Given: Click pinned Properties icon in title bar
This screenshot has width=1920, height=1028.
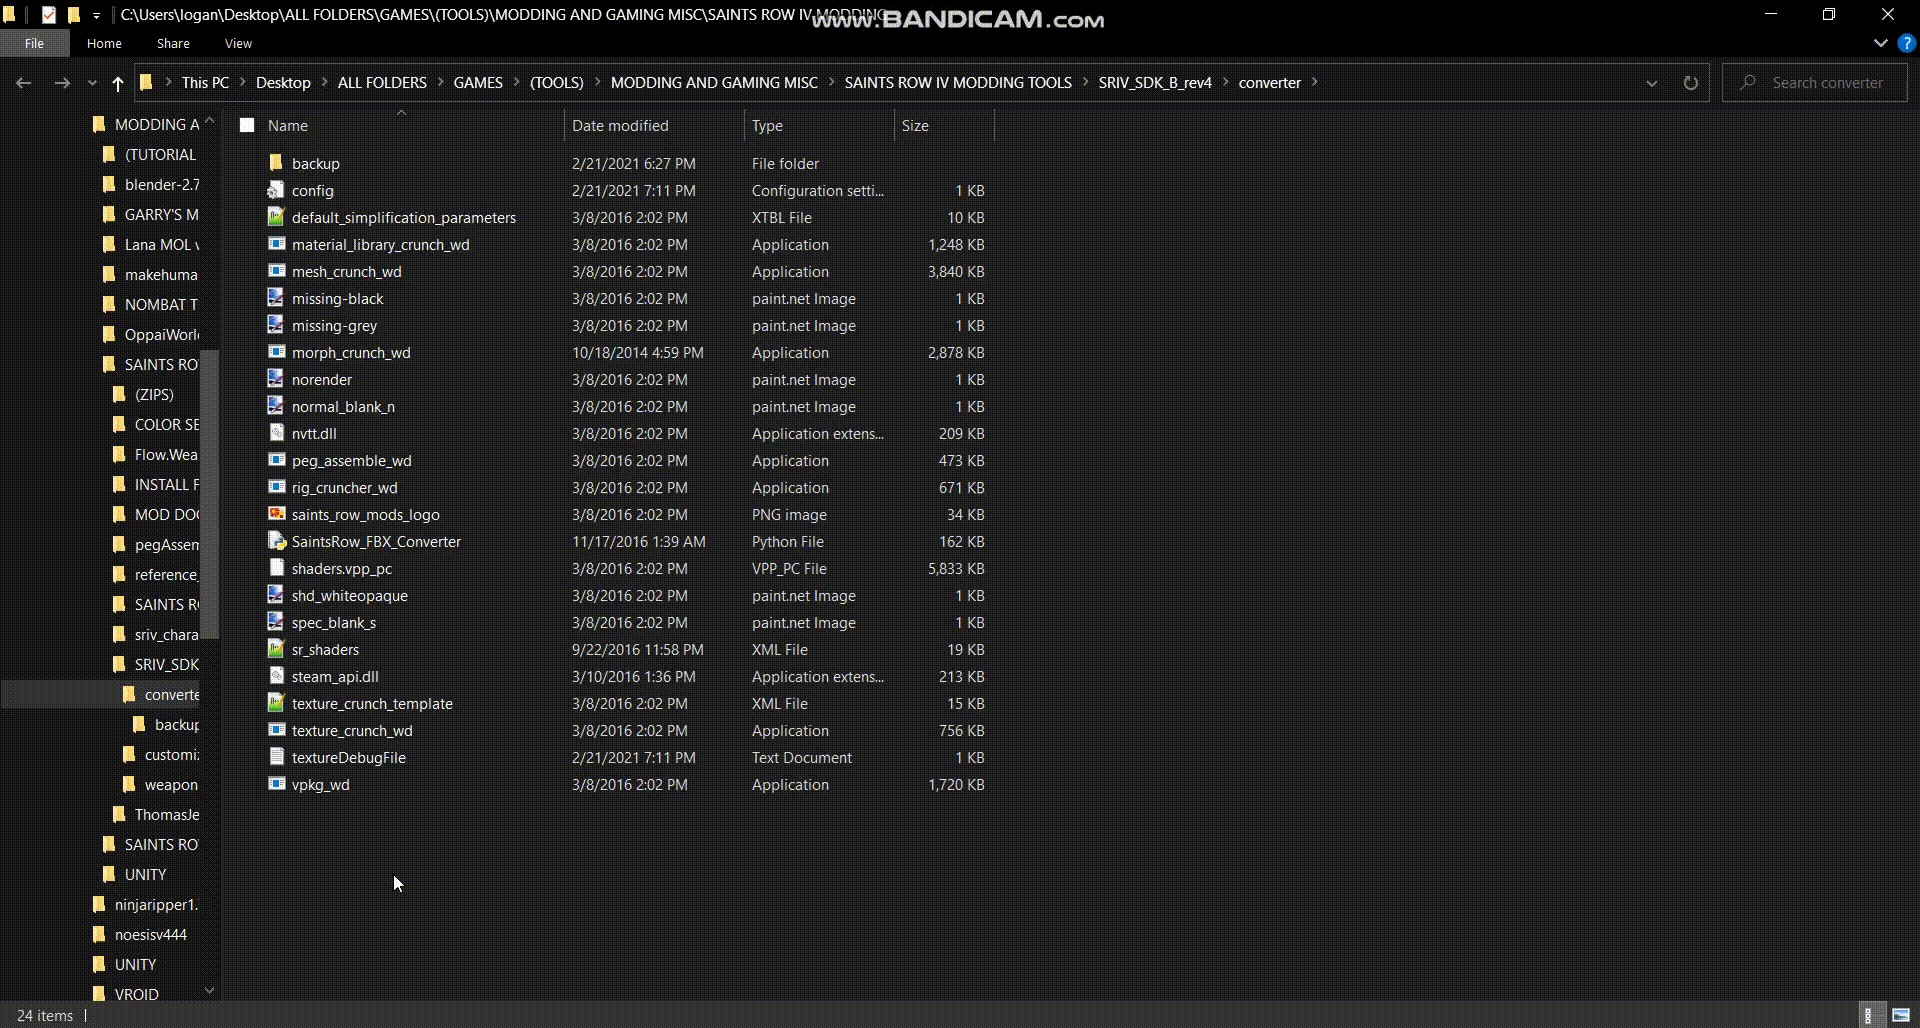Looking at the screenshot, I should (x=48, y=15).
